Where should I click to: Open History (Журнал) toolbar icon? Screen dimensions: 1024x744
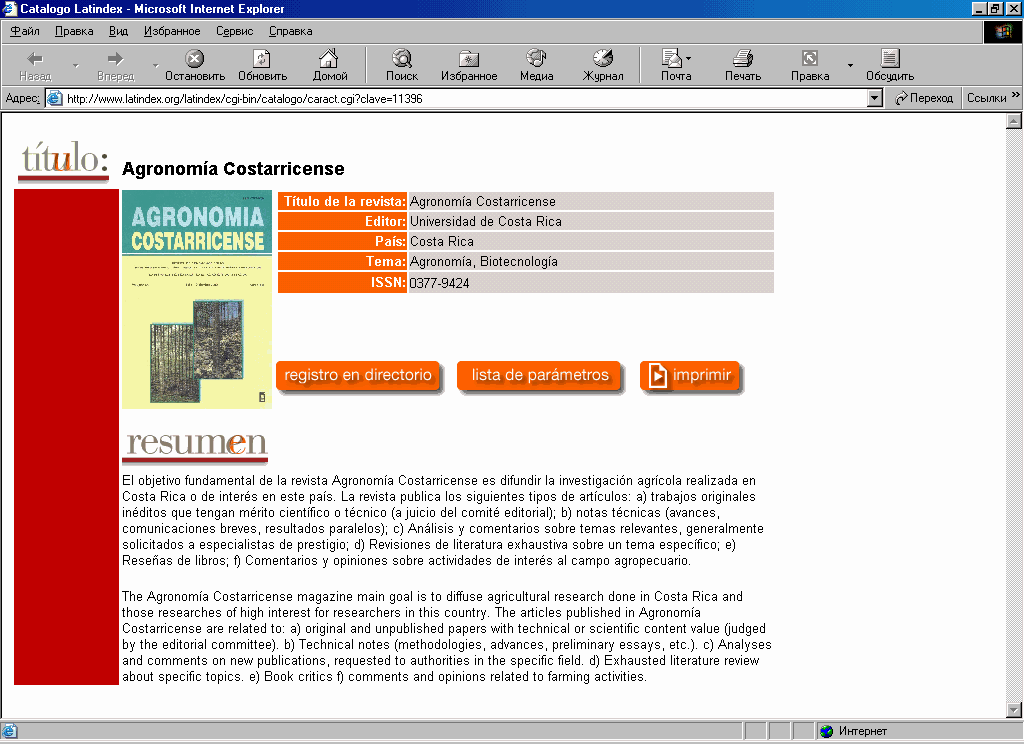coord(603,60)
